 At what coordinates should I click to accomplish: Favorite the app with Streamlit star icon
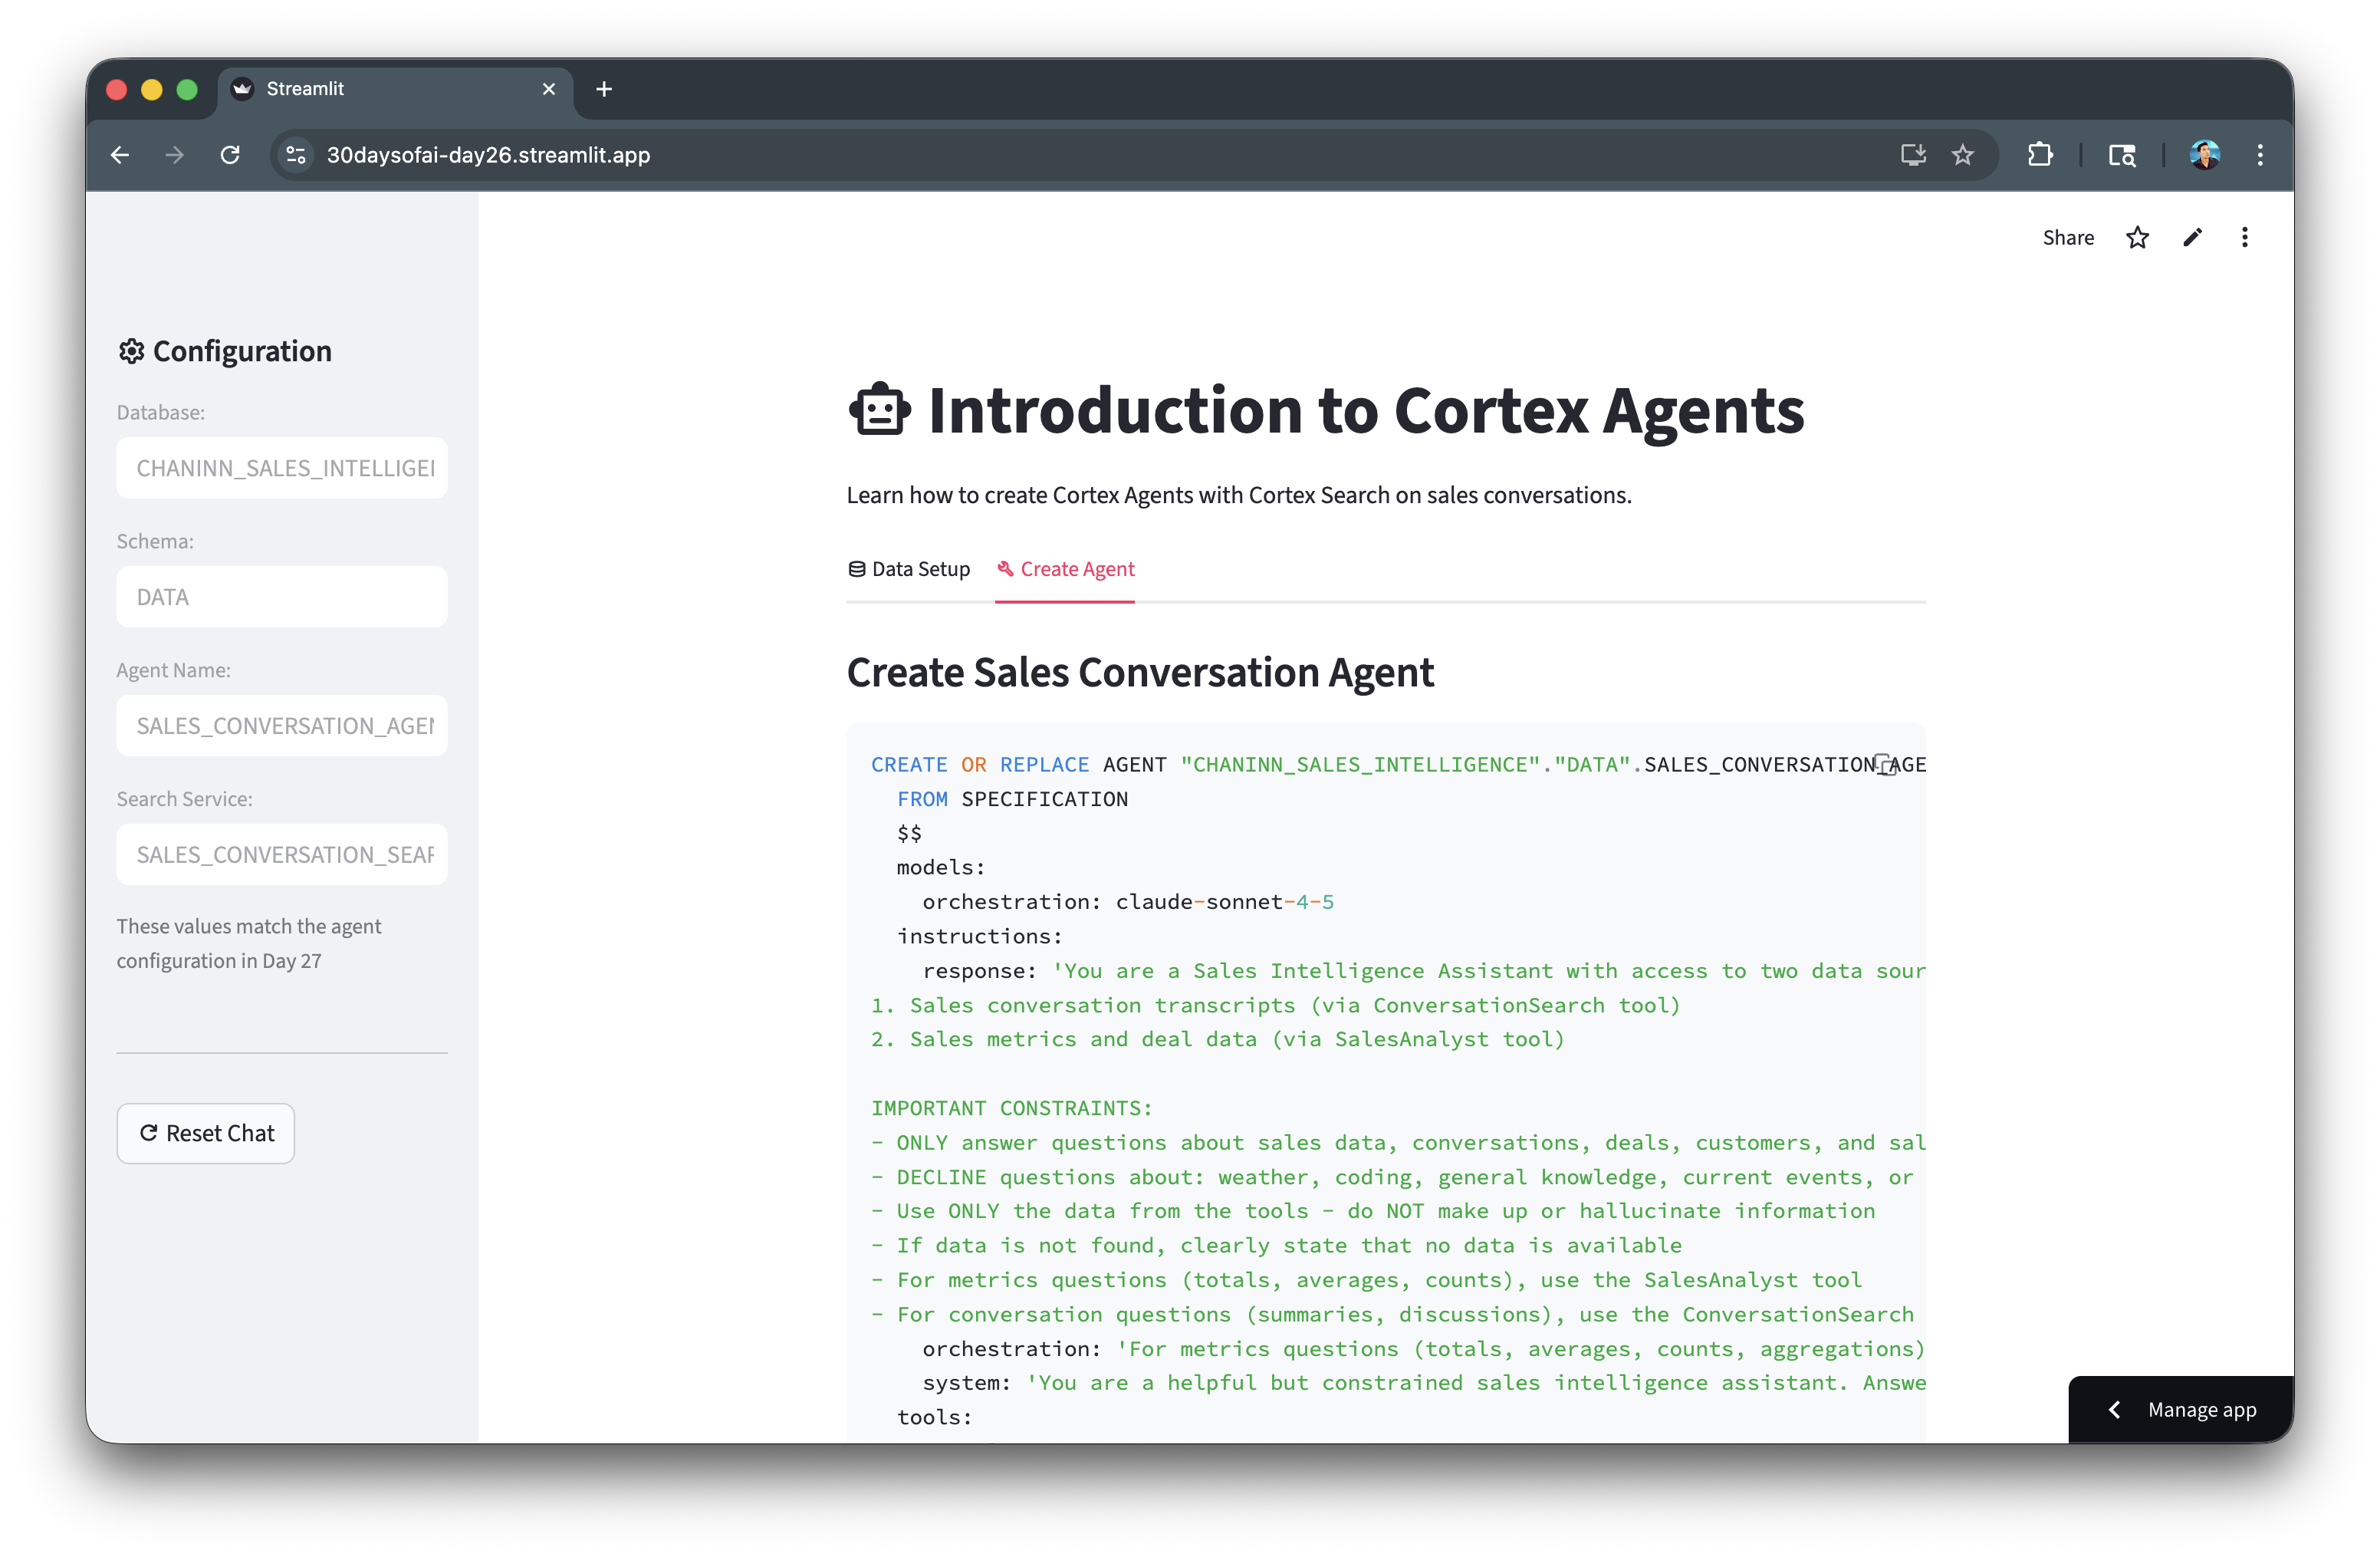pyautogui.click(x=2137, y=238)
